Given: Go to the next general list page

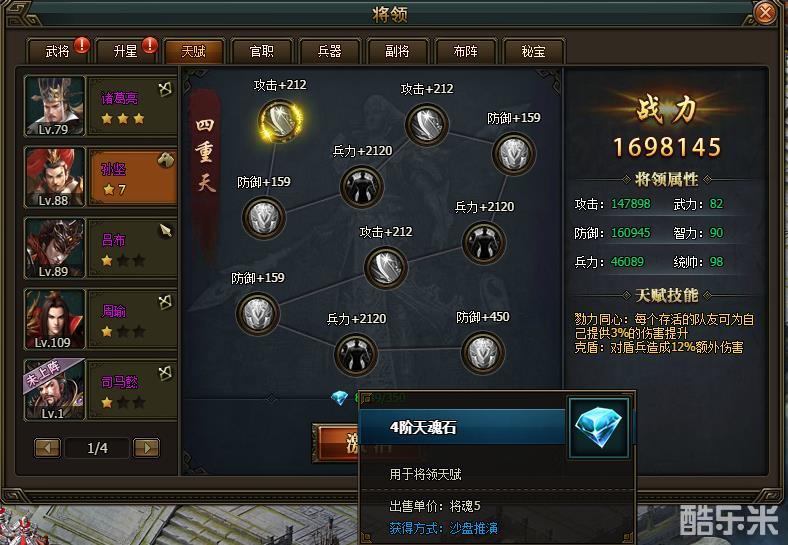Looking at the screenshot, I should (146, 447).
